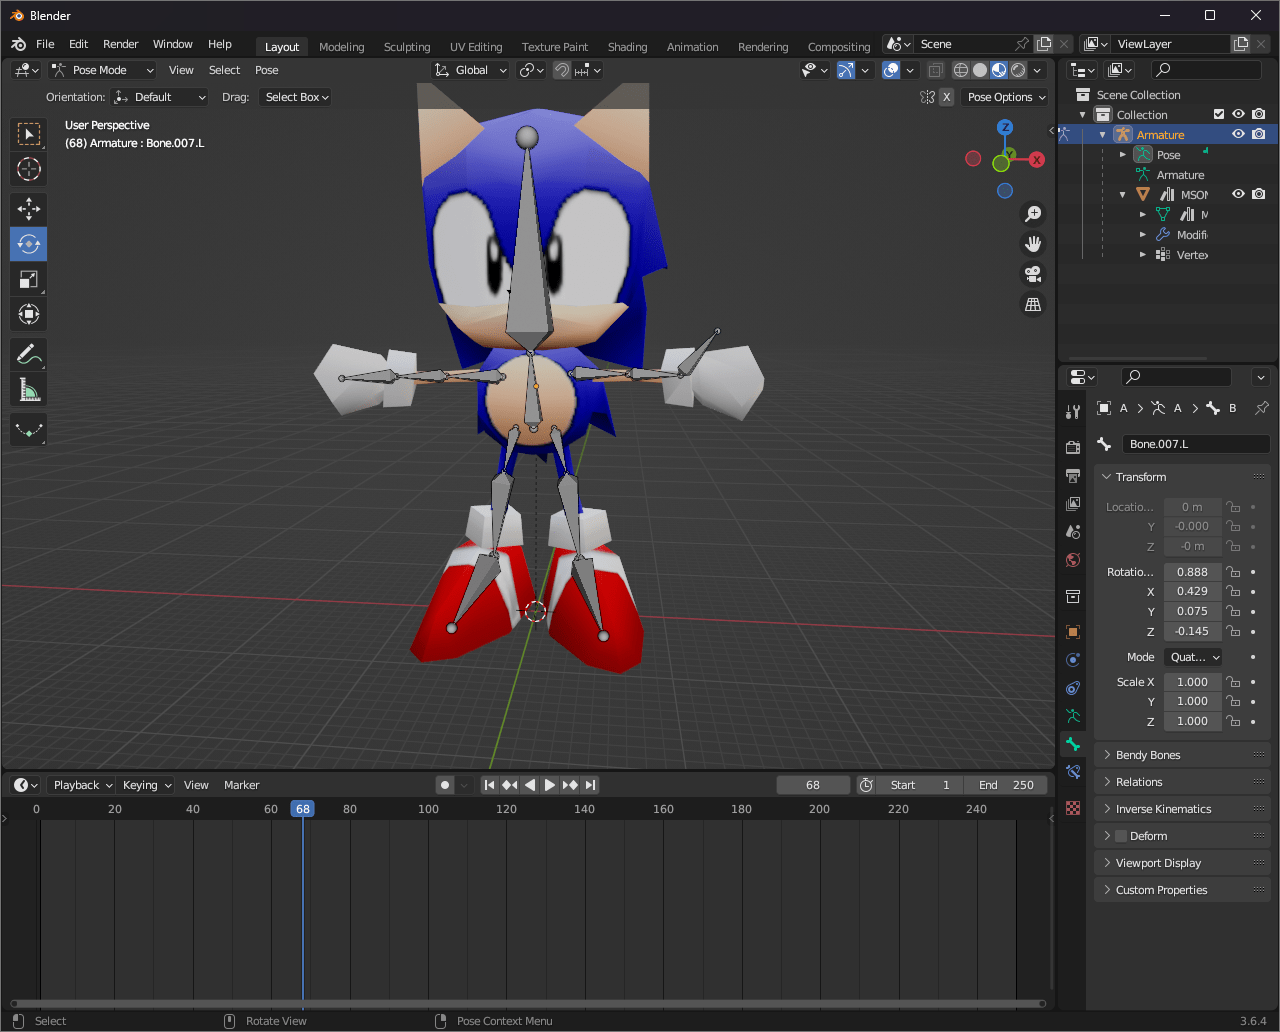Click the hand pan view gizmo
Image resolution: width=1280 pixels, height=1032 pixels.
[x=1033, y=244]
